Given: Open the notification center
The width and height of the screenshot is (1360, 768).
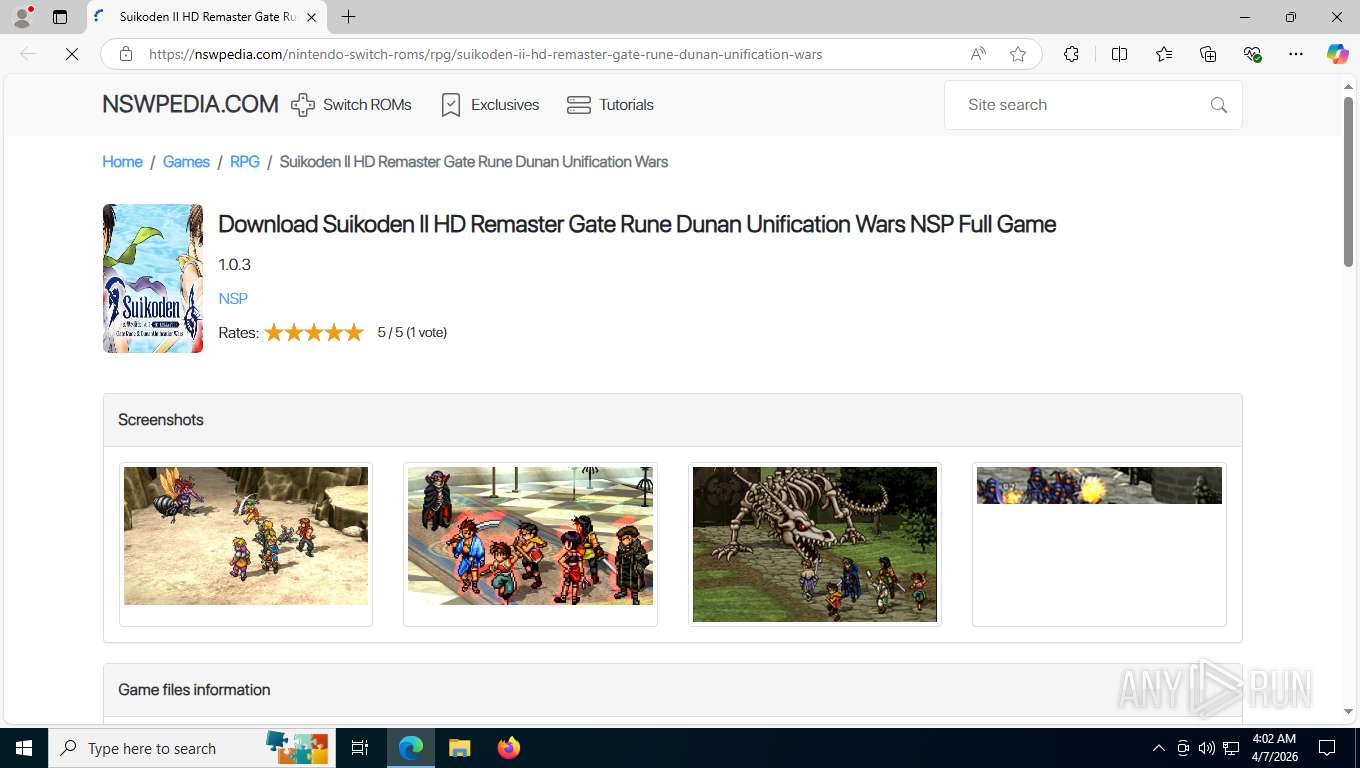Looking at the screenshot, I should (1327, 748).
